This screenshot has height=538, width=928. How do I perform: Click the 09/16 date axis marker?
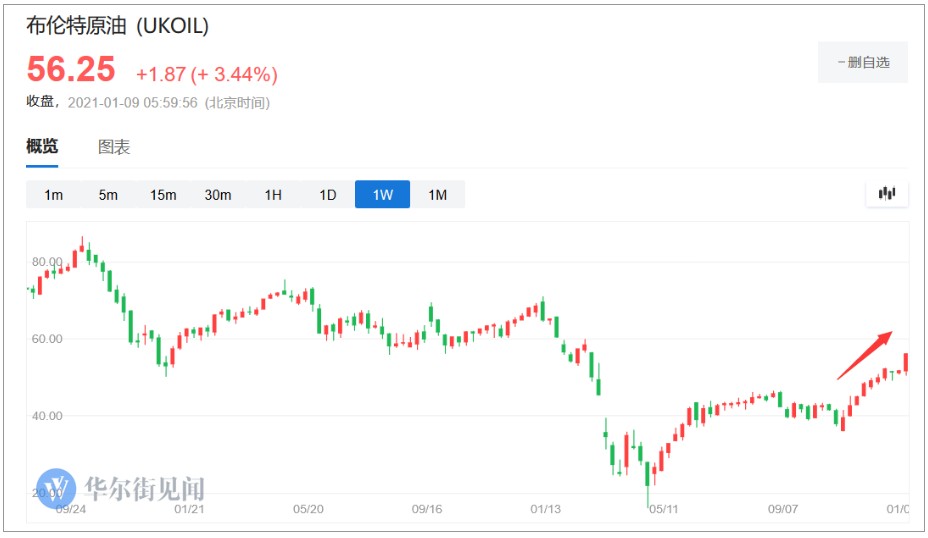click(427, 509)
